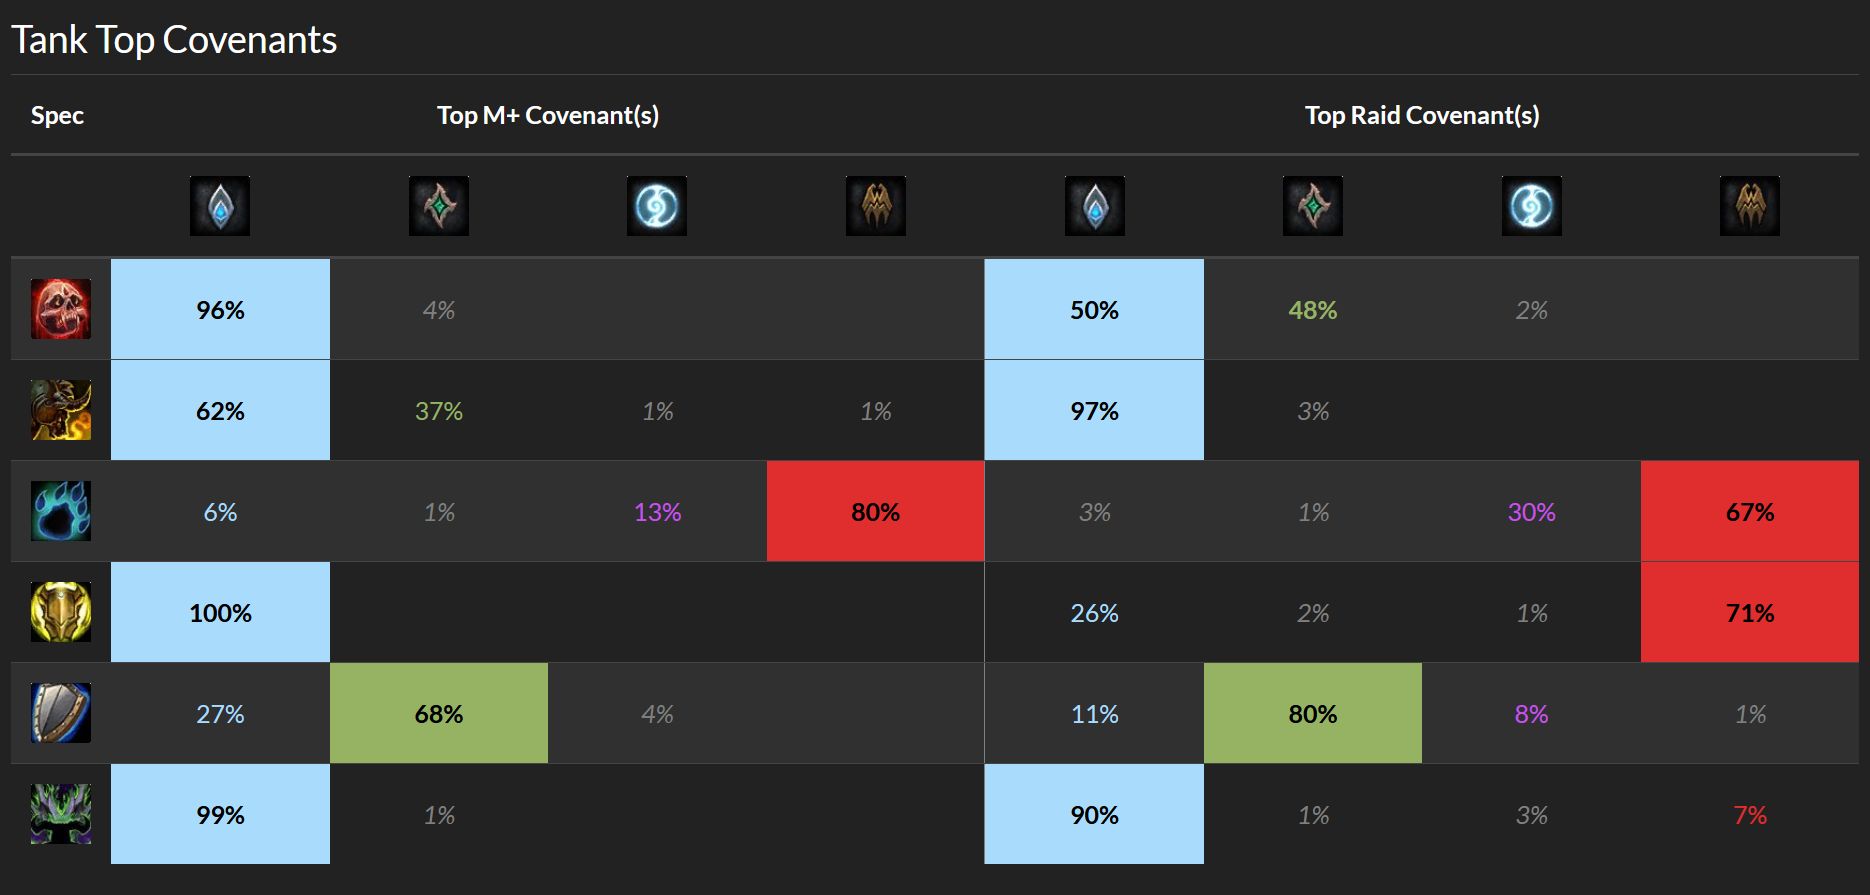Screen dimensions: 1870x895
Task: Select the Blood Death Knight red skull icon
Action: (61, 309)
